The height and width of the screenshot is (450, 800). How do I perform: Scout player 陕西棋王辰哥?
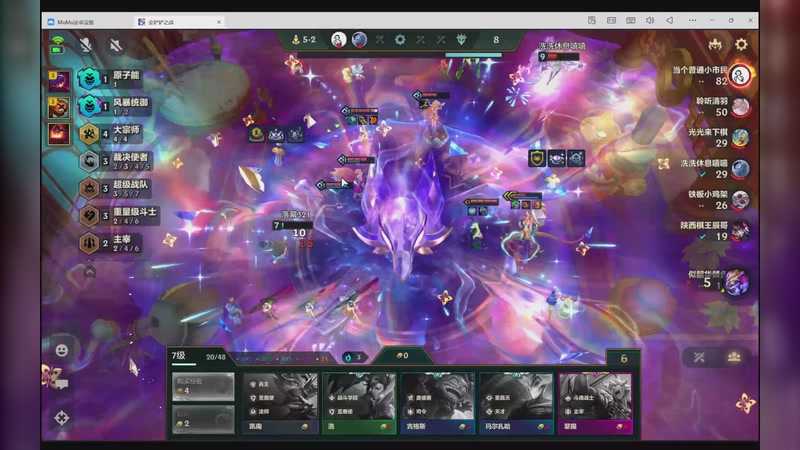pyautogui.click(x=714, y=231)
